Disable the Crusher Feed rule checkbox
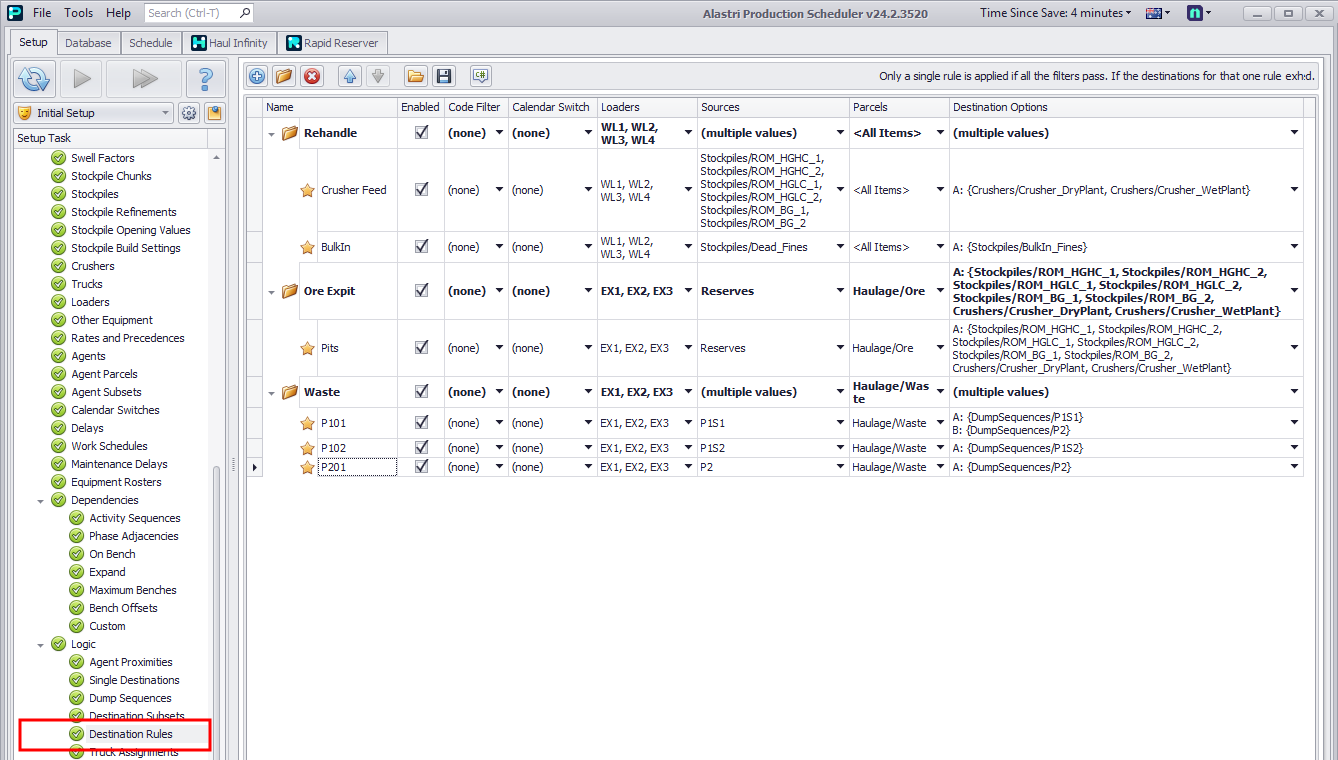The image size is (1338, 760). point(421,189)
